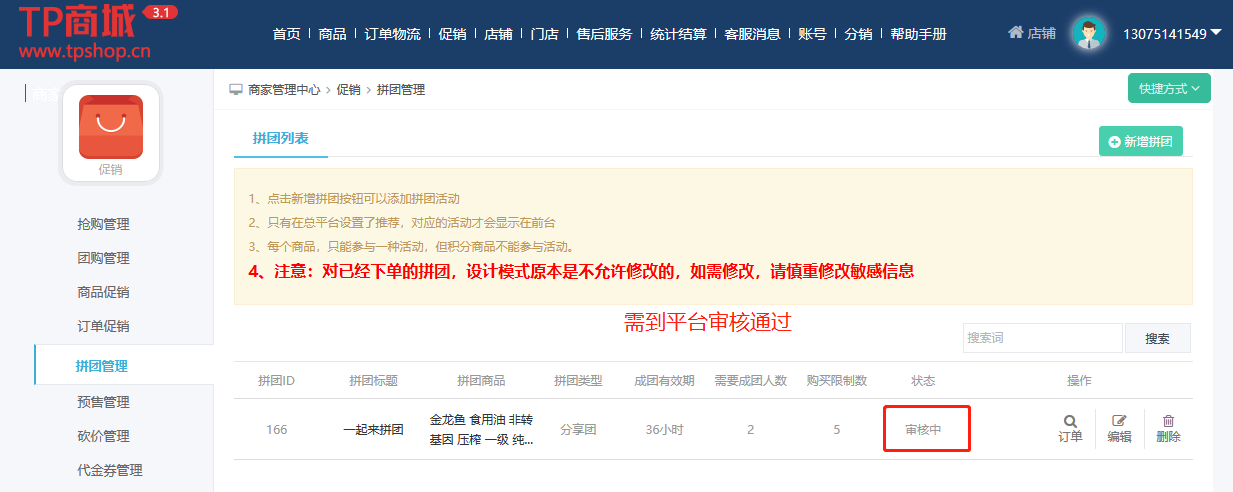Viewport: 1233px width, 492px height.
Task: Click the red shopping bag promotion icon
Action: pyautogui.click(x=110, y=127)
